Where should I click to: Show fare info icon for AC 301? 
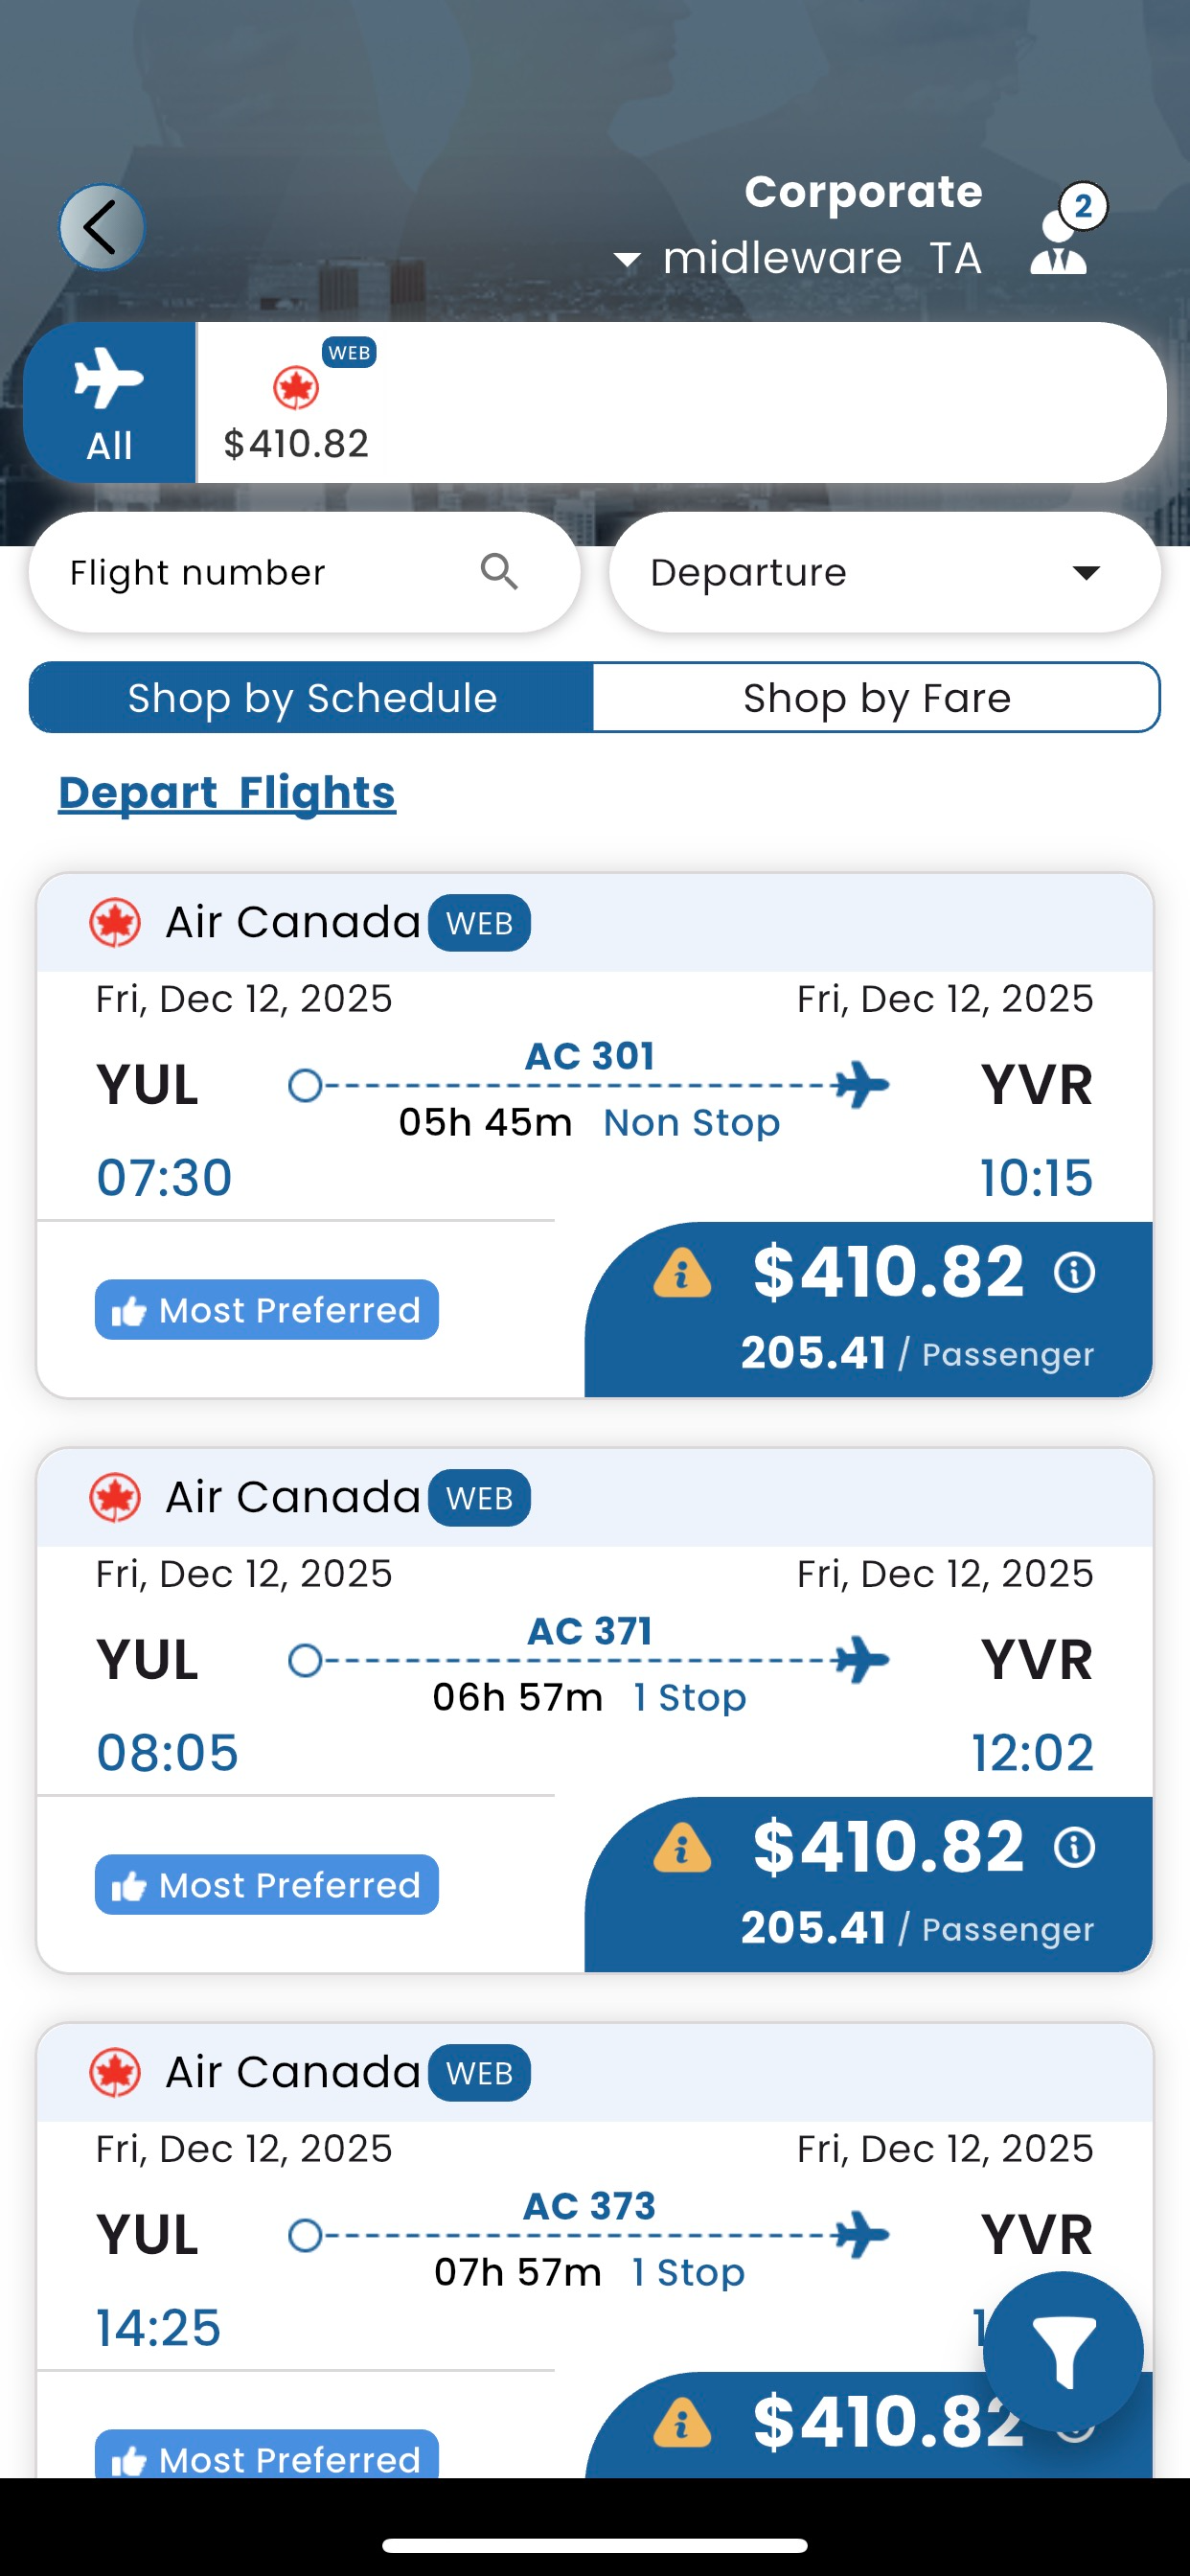[1075, 1273]
